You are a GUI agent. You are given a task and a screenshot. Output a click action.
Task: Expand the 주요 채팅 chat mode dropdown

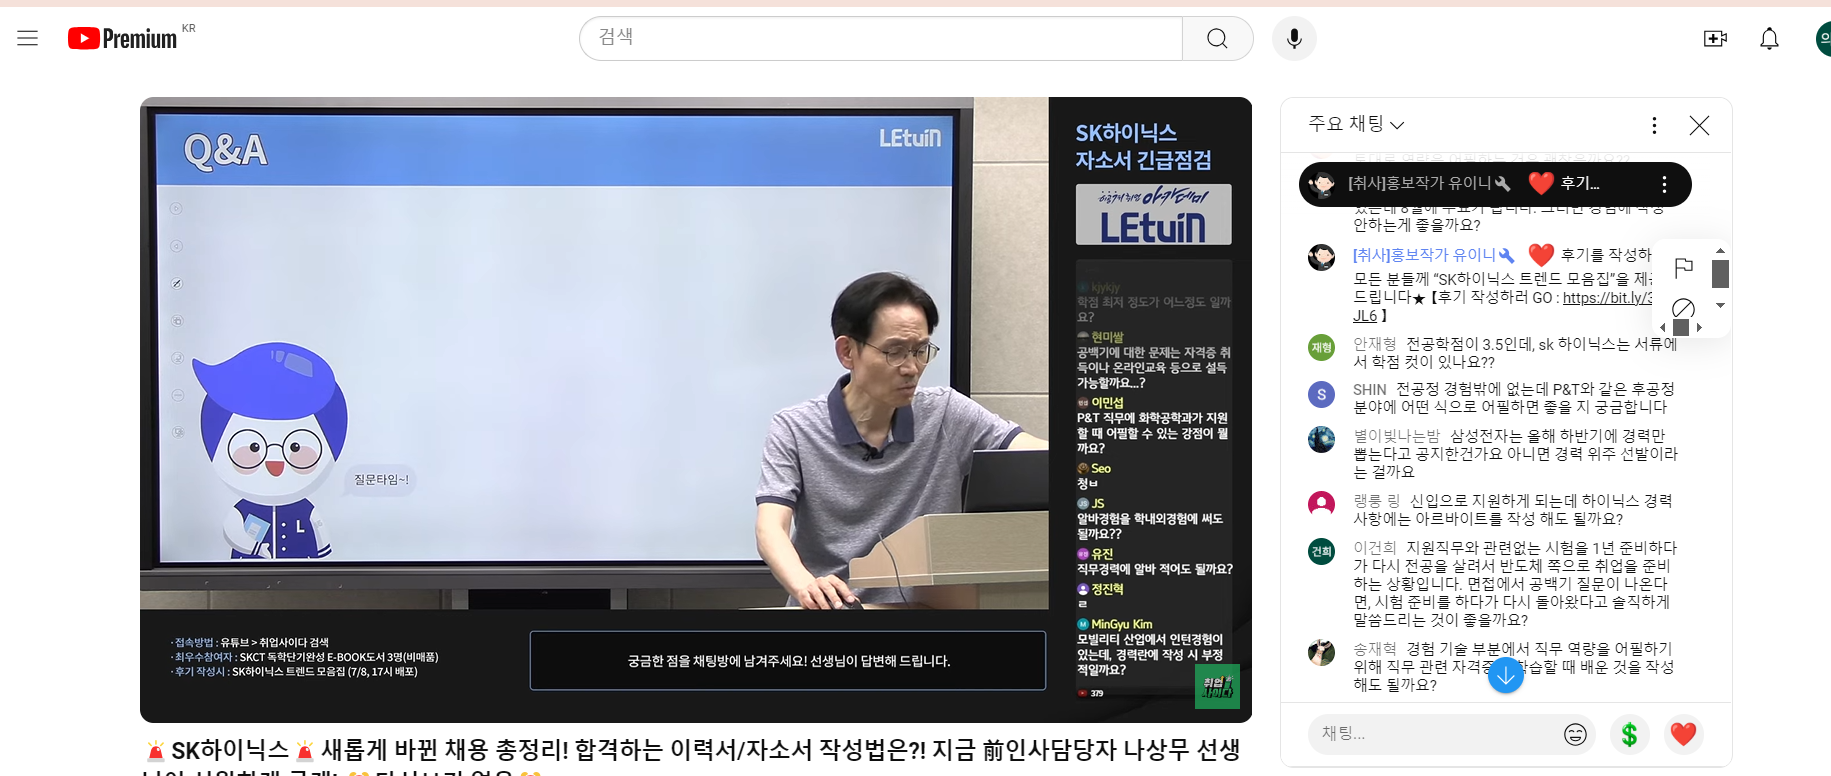pyautogui.click(x=1356, y=124)
